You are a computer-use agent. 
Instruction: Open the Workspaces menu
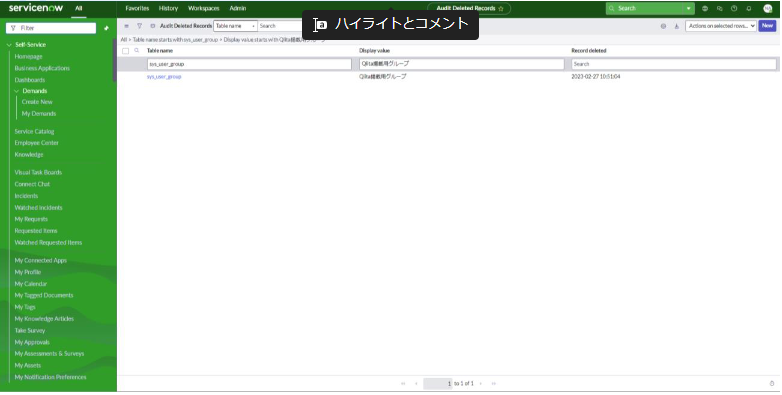pos(203,8)
